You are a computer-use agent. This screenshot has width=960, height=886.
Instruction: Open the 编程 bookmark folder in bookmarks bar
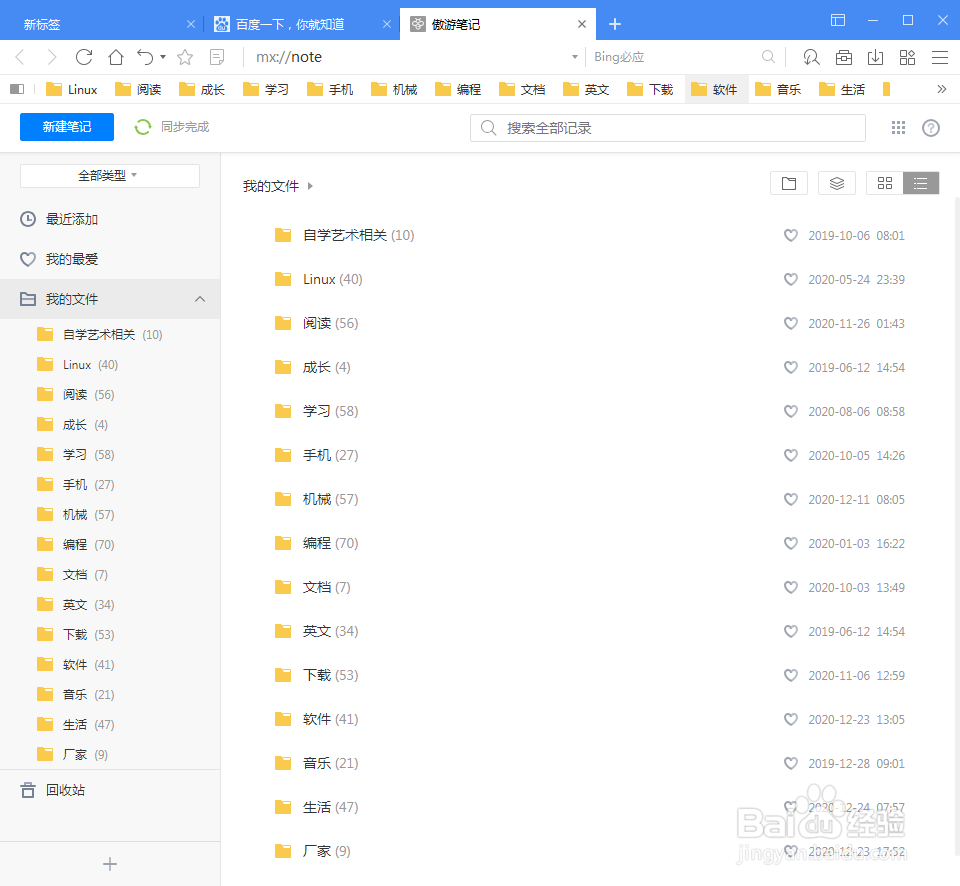[x=459, y=89]
